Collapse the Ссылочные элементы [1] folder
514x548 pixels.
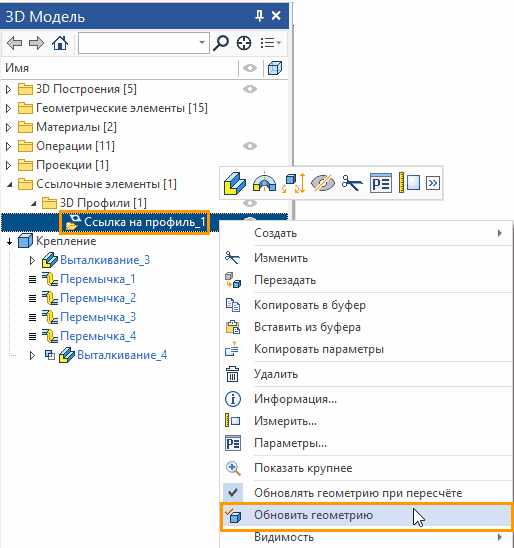[9, 184]
